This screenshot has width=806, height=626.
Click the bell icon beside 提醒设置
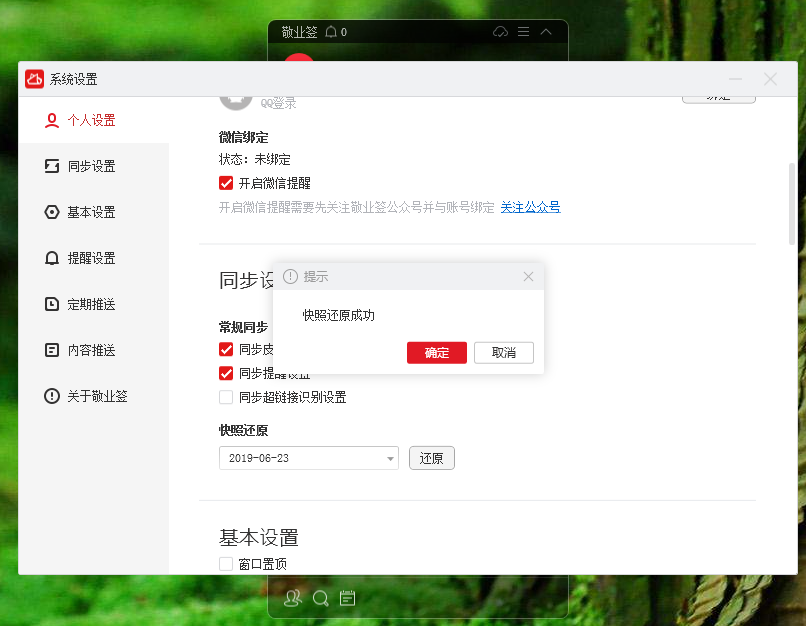click(x=52, y=258)
